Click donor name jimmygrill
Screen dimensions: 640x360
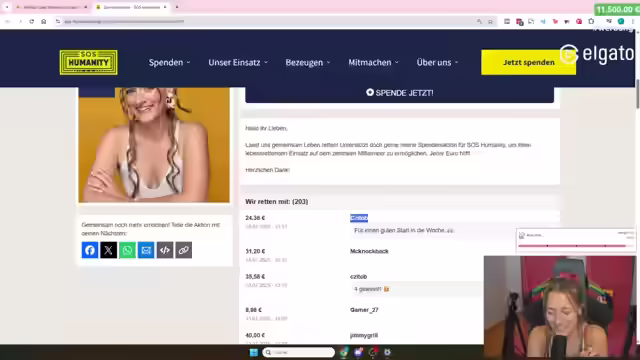(364, 335)
